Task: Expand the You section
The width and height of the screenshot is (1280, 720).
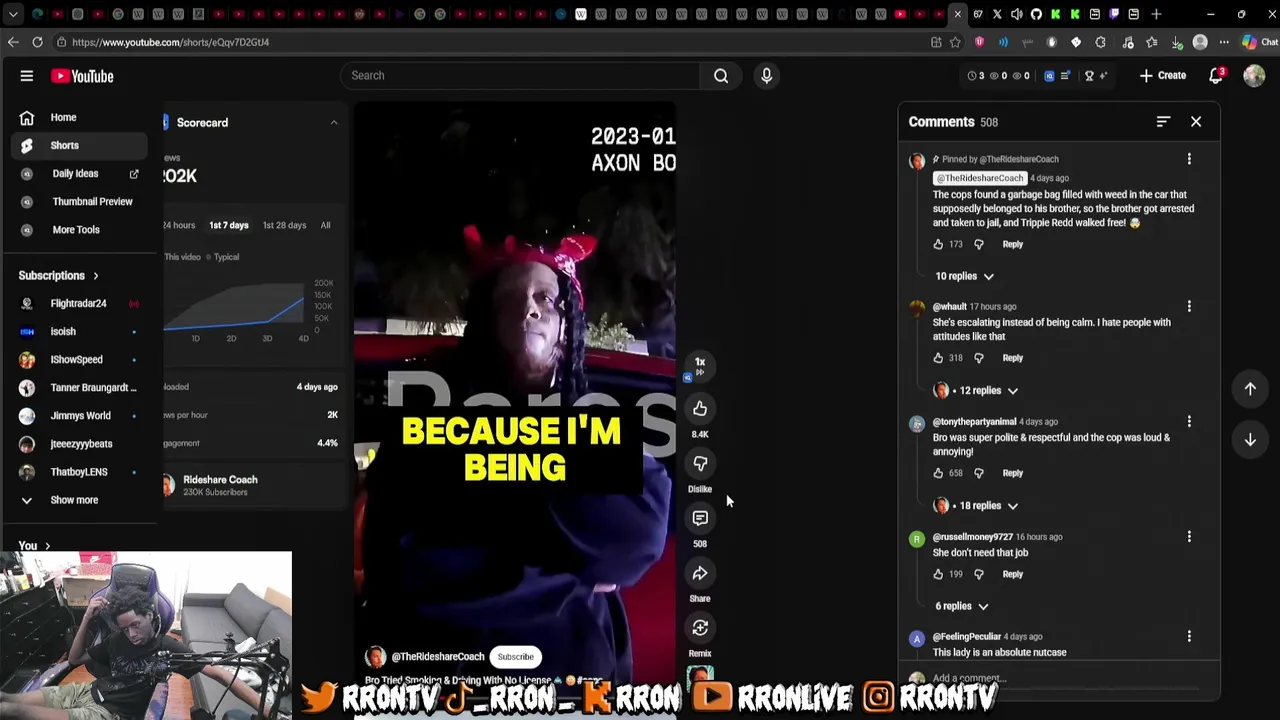Action: (x=34, y=546)
